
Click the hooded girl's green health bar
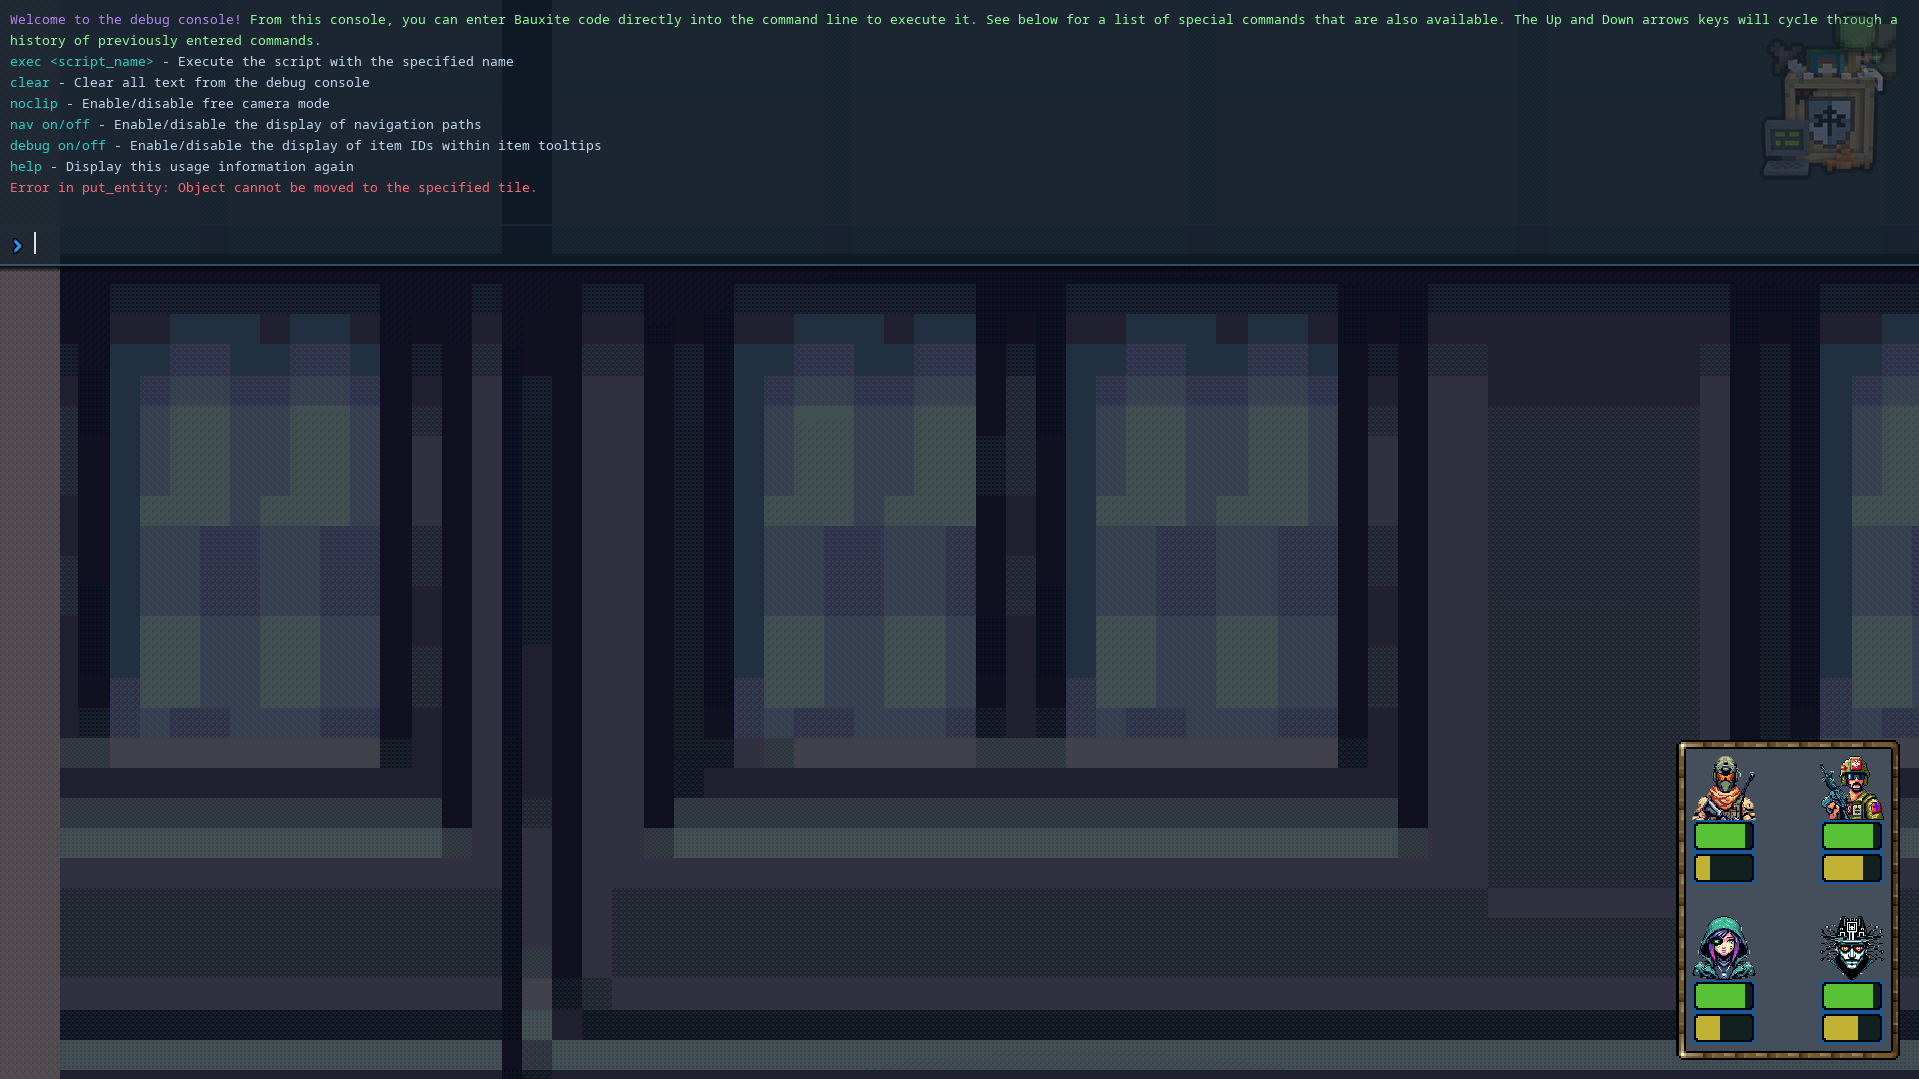point(1724,996)
